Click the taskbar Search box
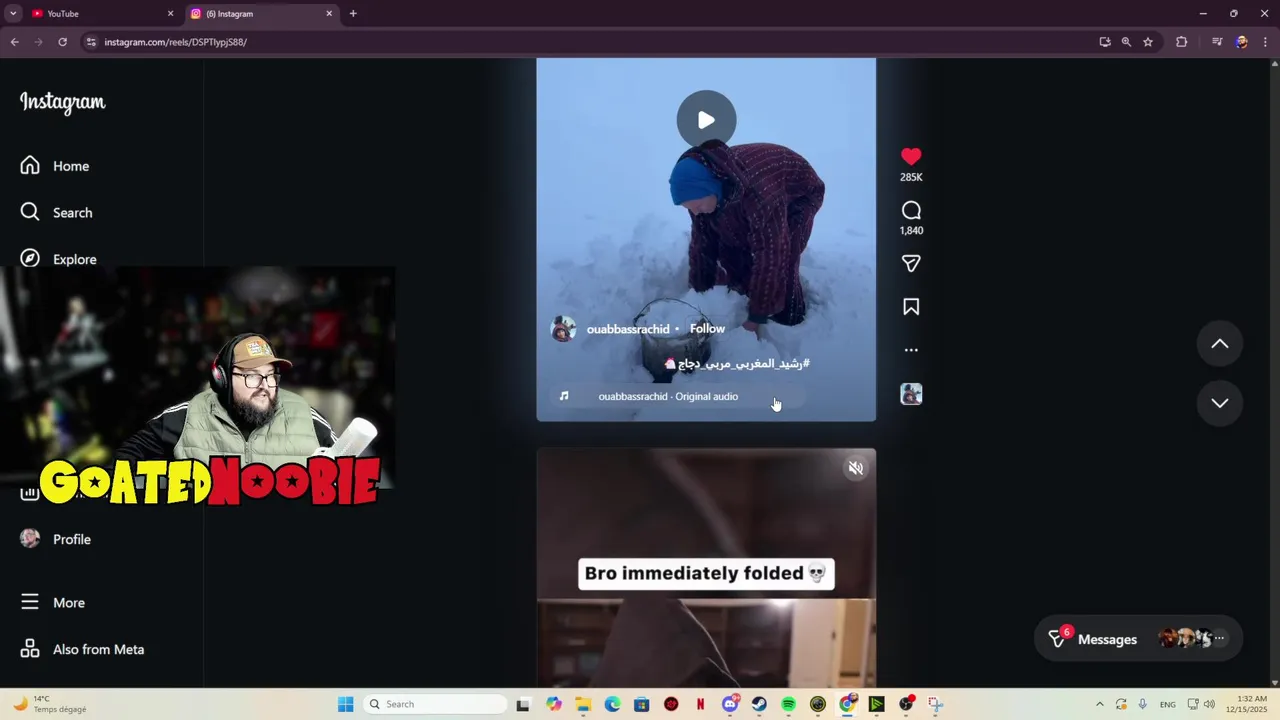Screen dimensions: 1280x720 pyautogui.click(x=435, y=704)
